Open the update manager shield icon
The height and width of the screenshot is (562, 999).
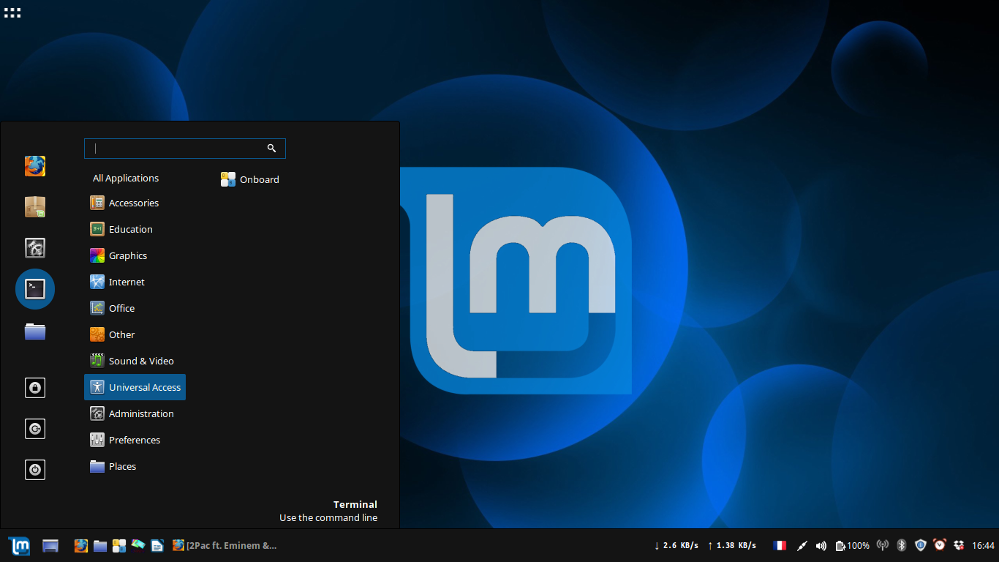coord(921,545)
